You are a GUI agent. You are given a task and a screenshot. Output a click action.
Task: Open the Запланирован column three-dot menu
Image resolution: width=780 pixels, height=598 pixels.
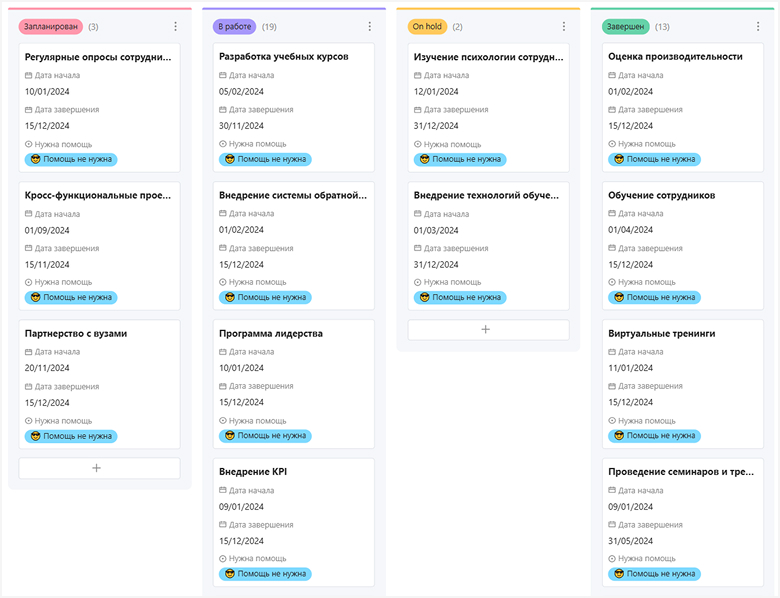click(x=175, y=27)
